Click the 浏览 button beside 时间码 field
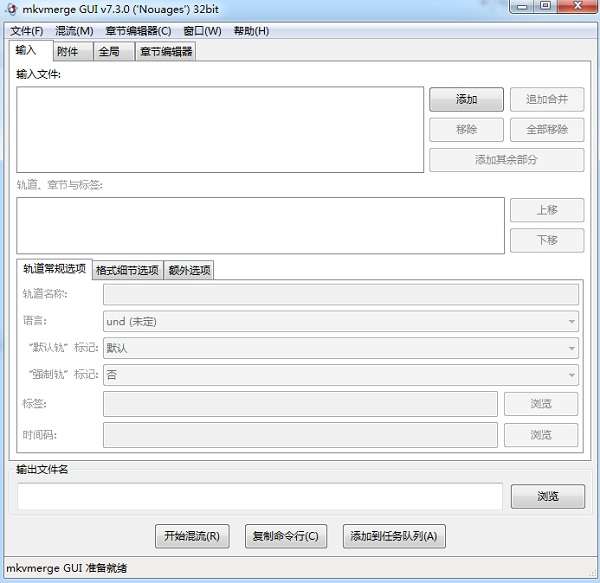 [541, 435]
